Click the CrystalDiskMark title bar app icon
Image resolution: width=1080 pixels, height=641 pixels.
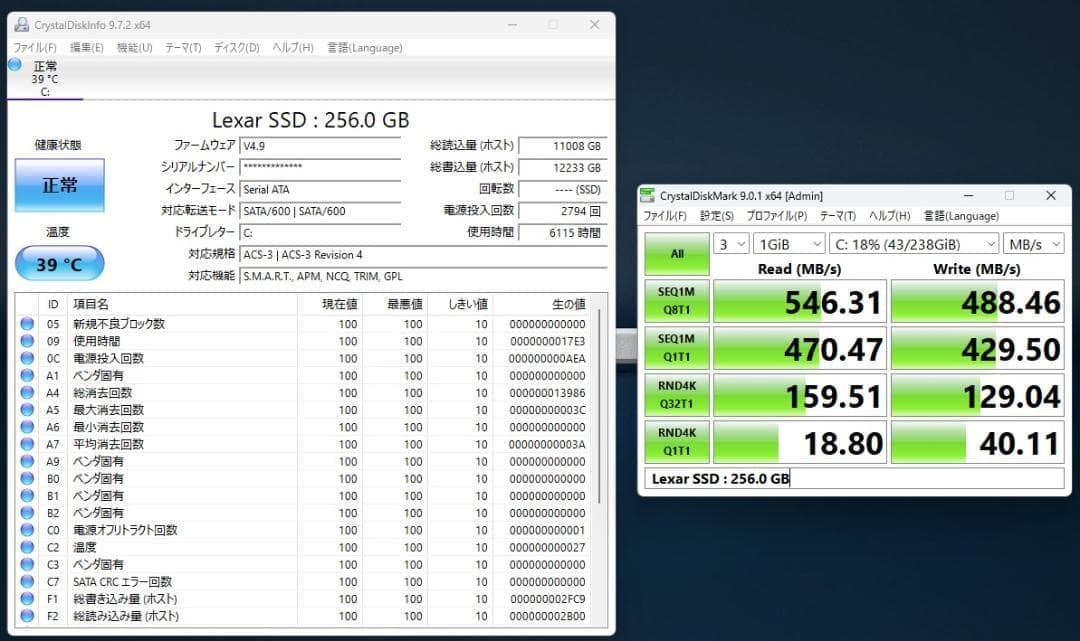point(651,195)
